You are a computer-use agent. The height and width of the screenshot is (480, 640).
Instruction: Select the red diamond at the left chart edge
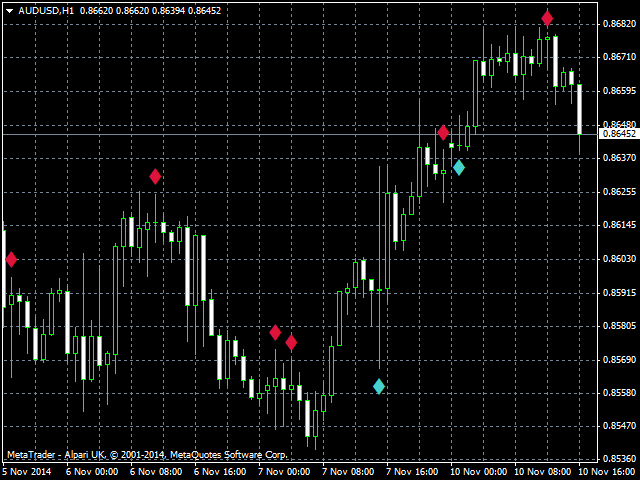[x=11, y=259]
